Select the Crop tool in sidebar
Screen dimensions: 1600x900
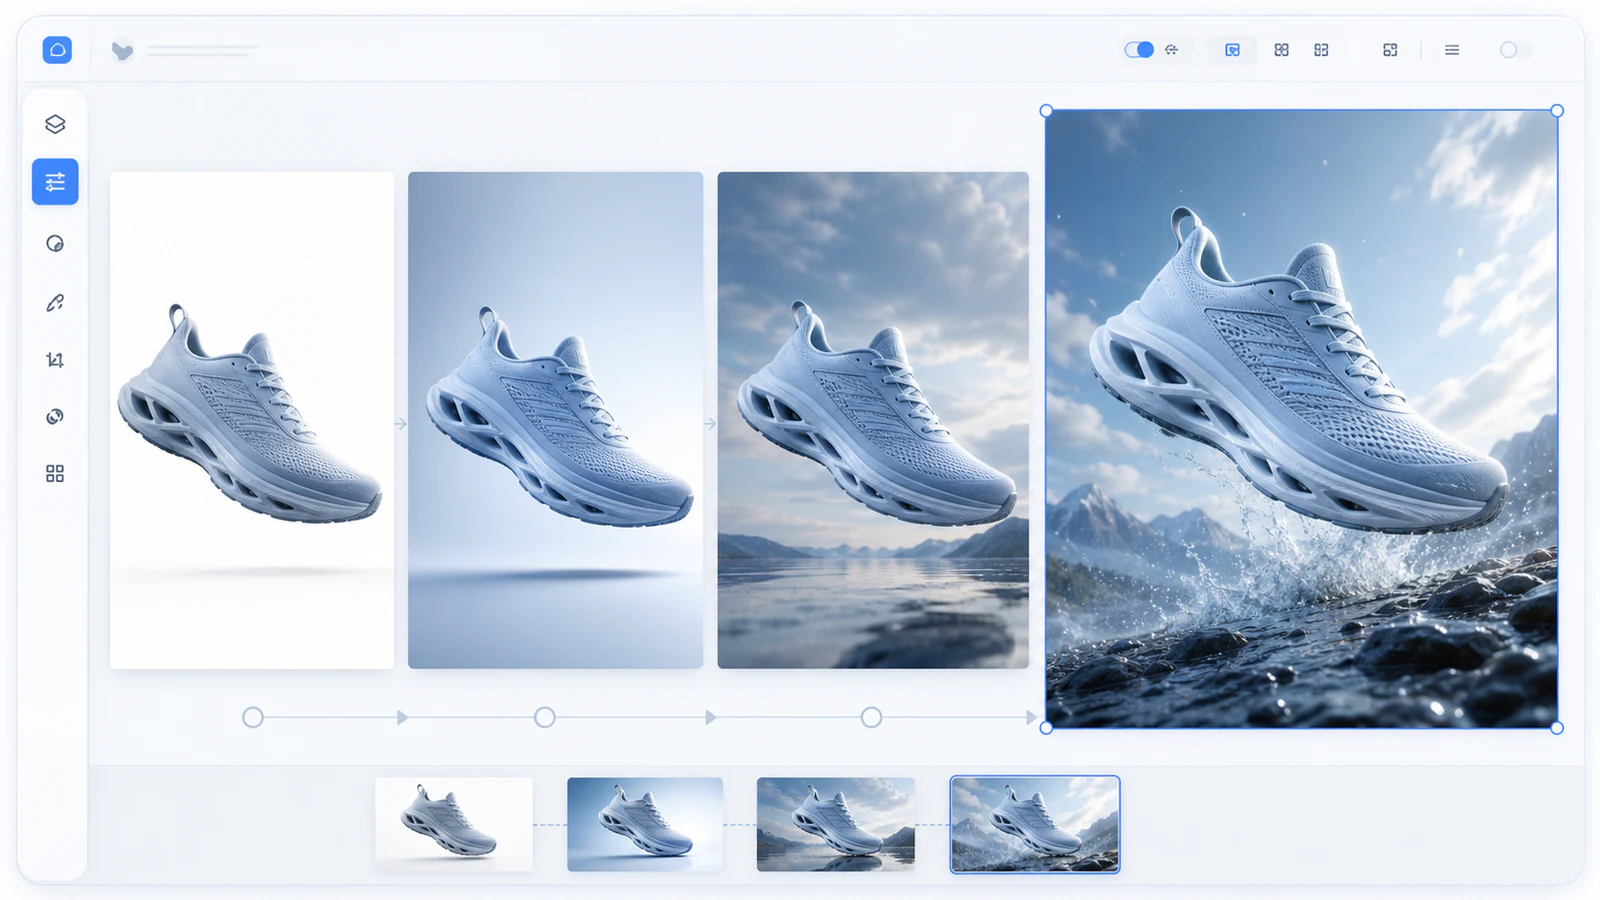pos(55,360)
